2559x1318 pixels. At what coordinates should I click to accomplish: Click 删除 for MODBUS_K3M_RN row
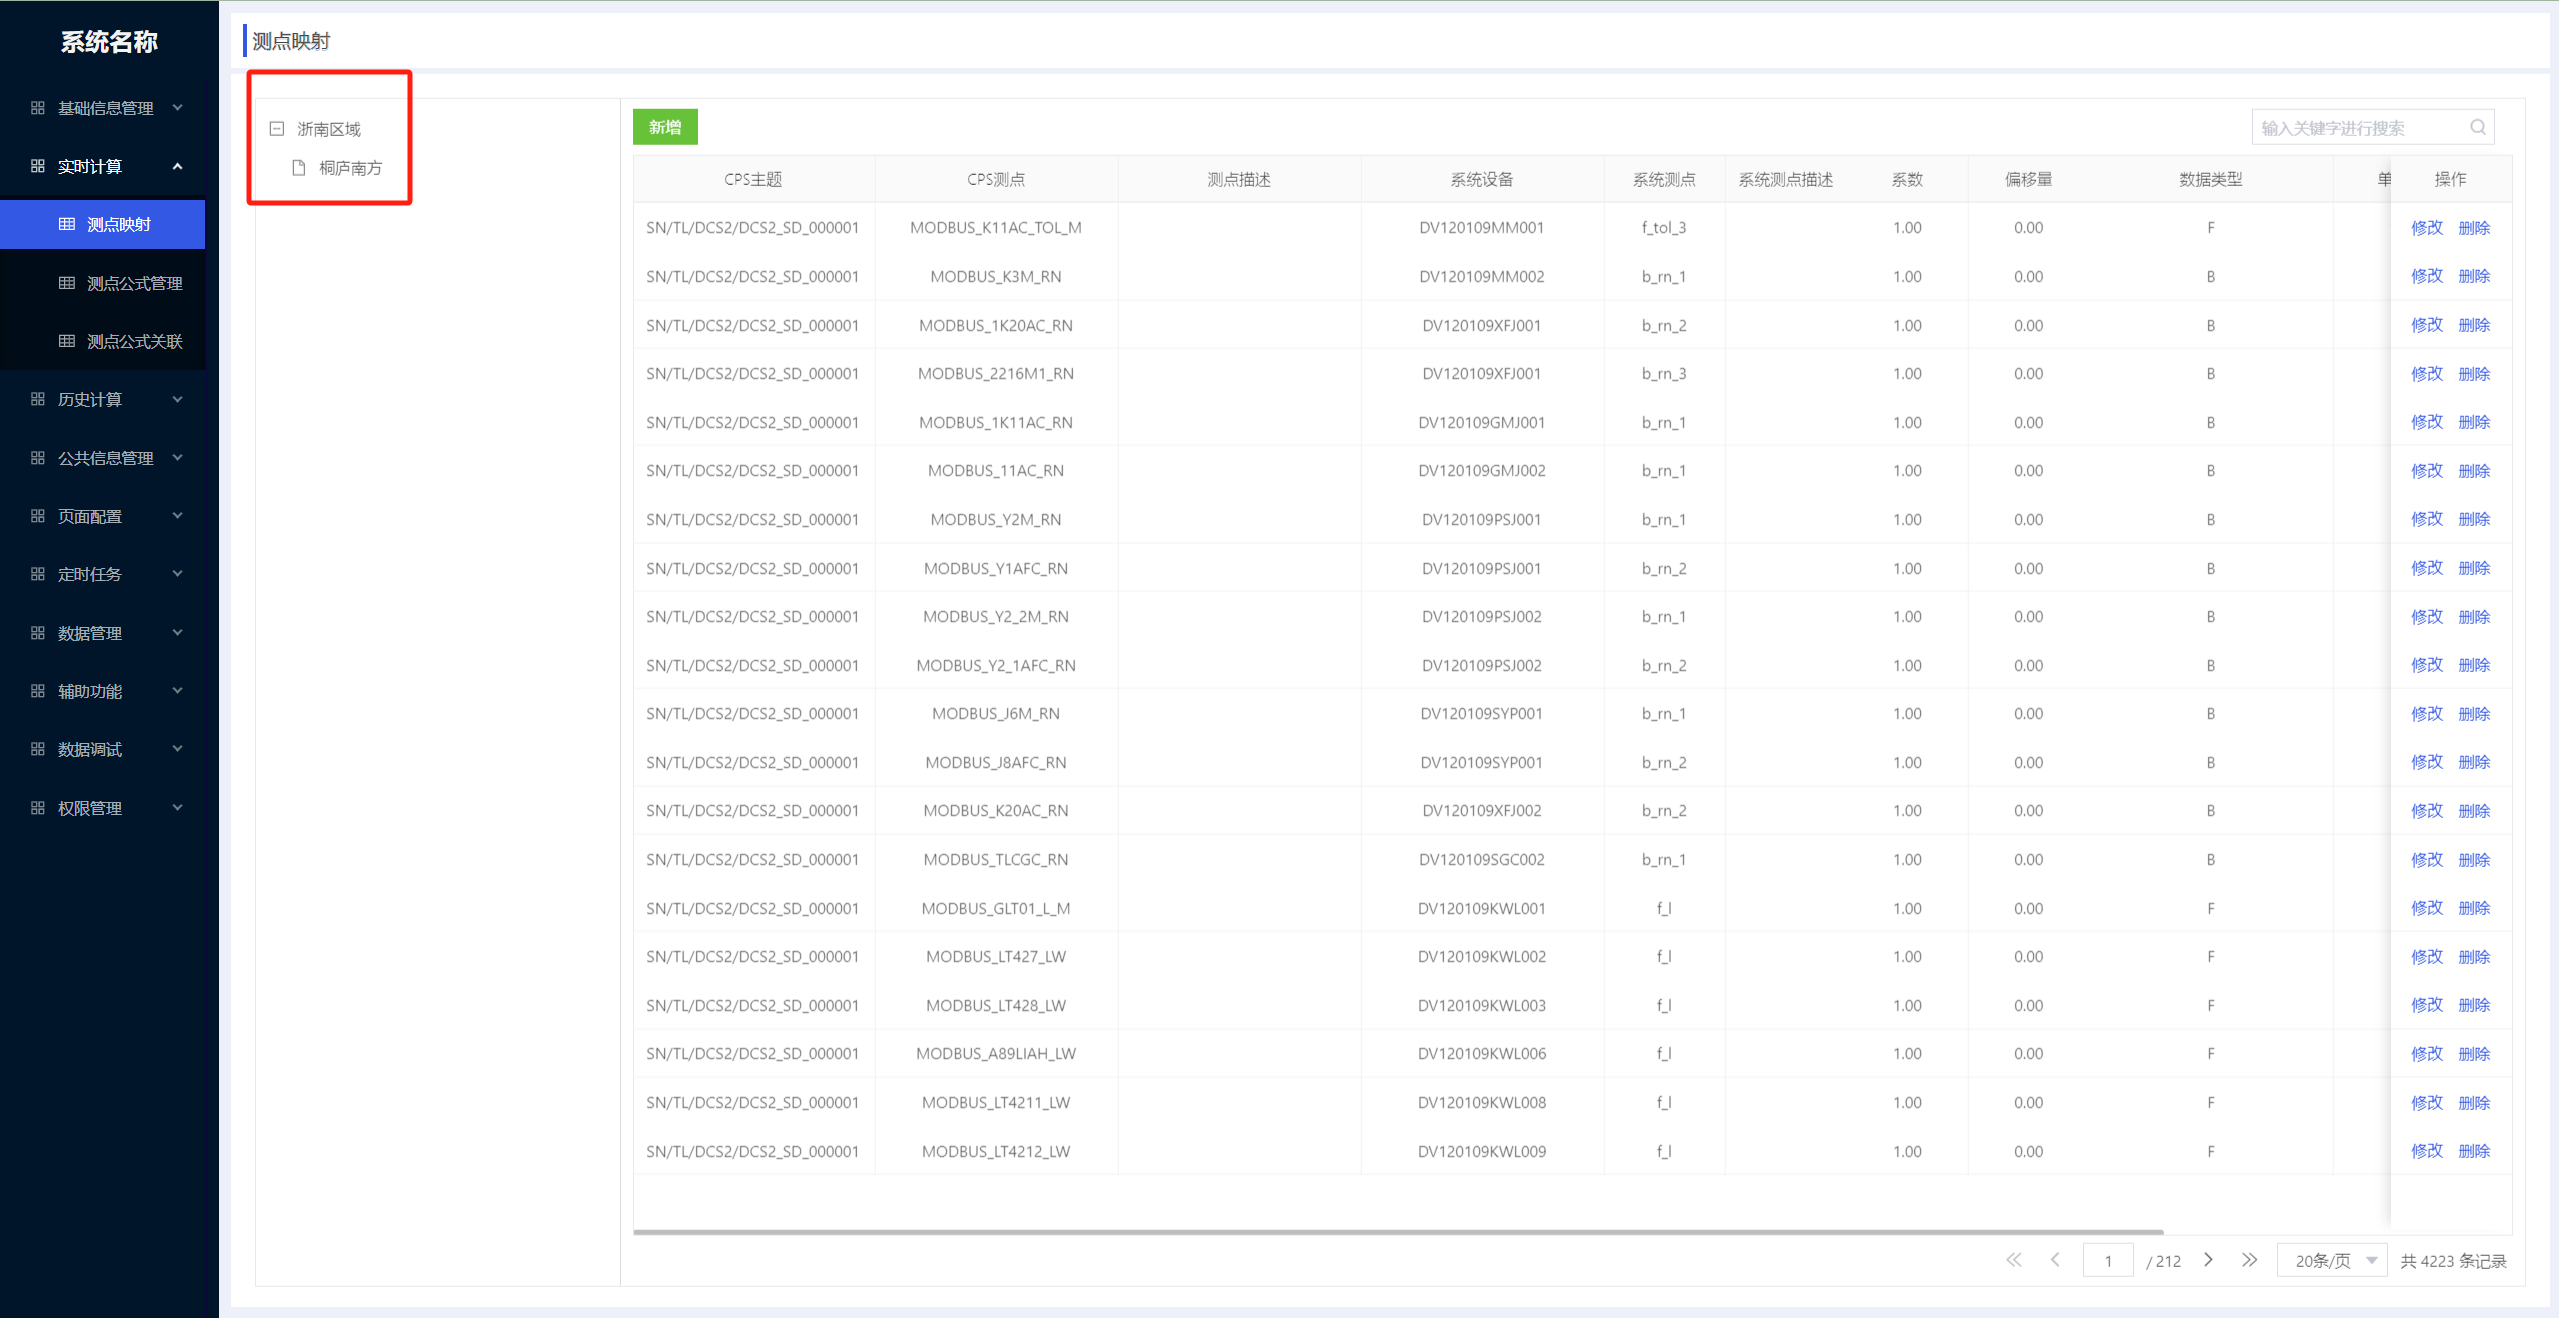pyautogui.click(x=2474, y=276)
